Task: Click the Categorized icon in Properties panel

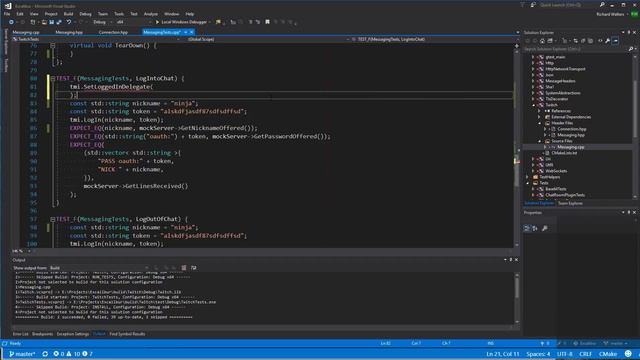Action: pos(527,229)
